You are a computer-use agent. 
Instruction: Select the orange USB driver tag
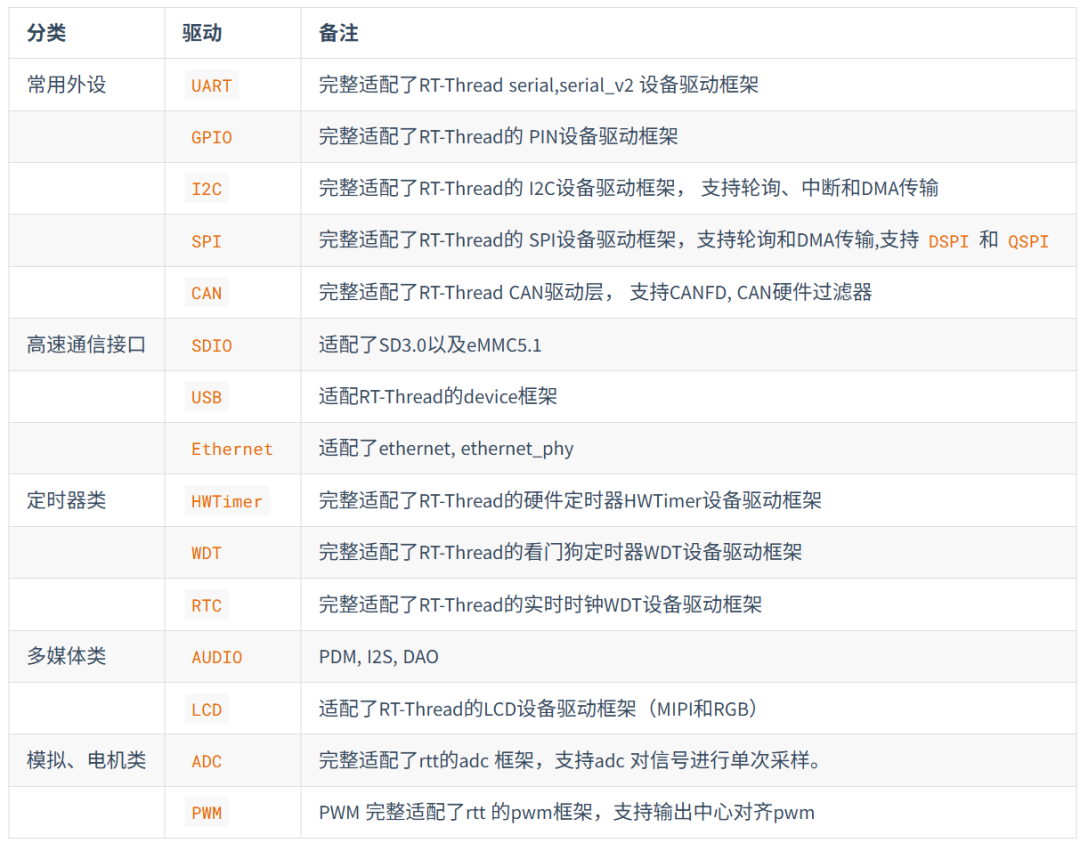(x=206, y=397)
